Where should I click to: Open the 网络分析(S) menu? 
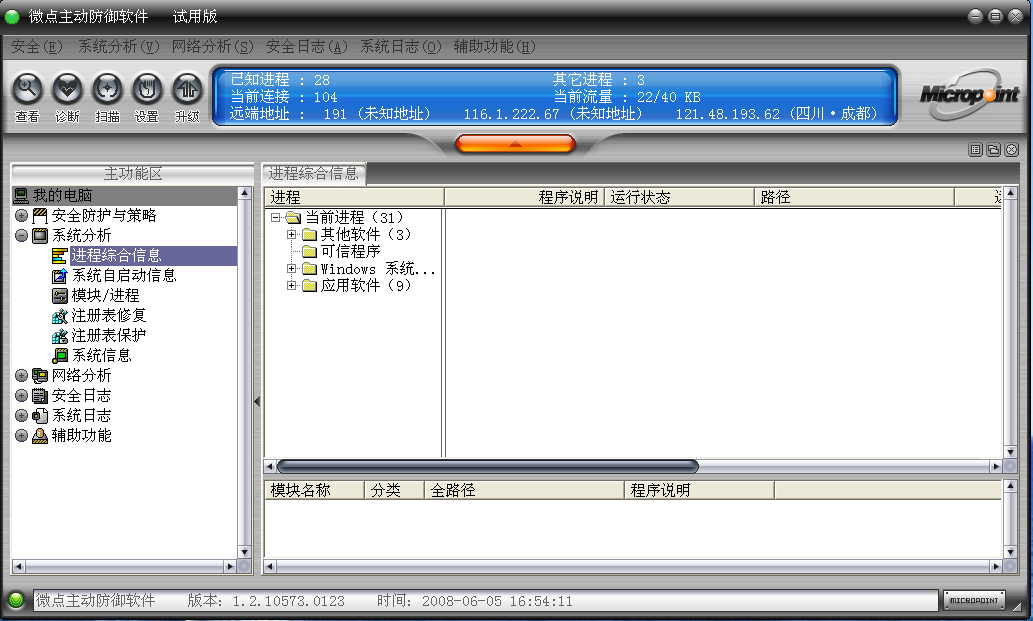(x=212, y=47)
